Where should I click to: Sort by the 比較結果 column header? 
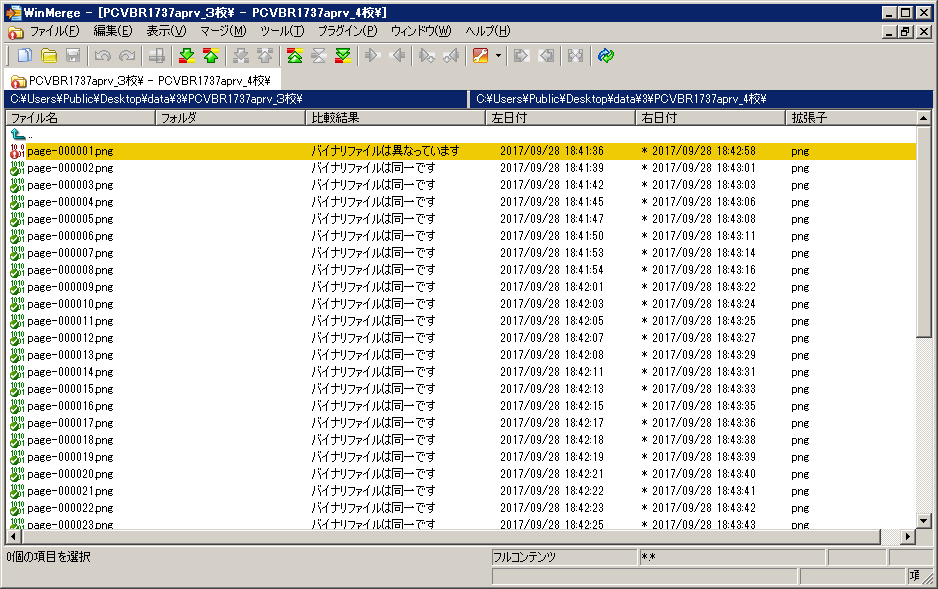(395, 118)
